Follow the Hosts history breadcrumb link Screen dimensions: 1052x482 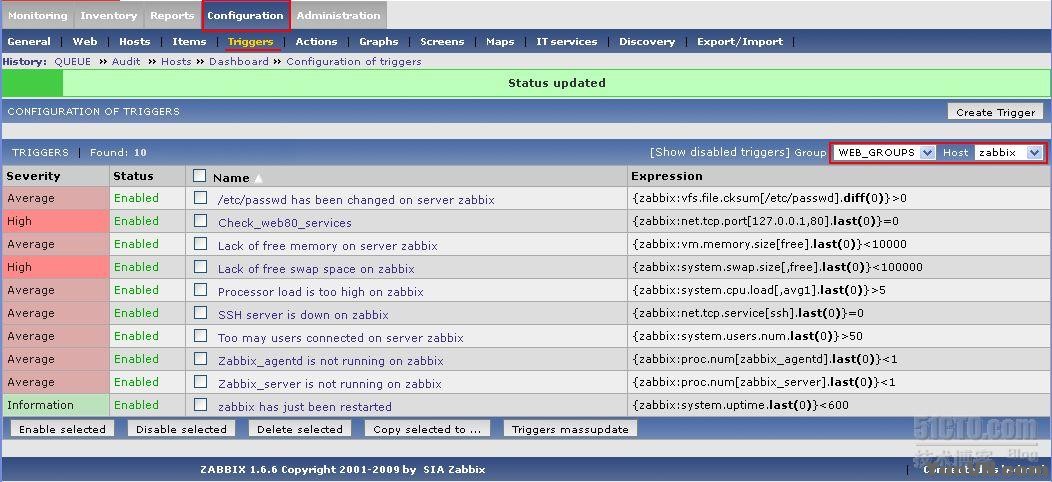(x=176, y=62)
